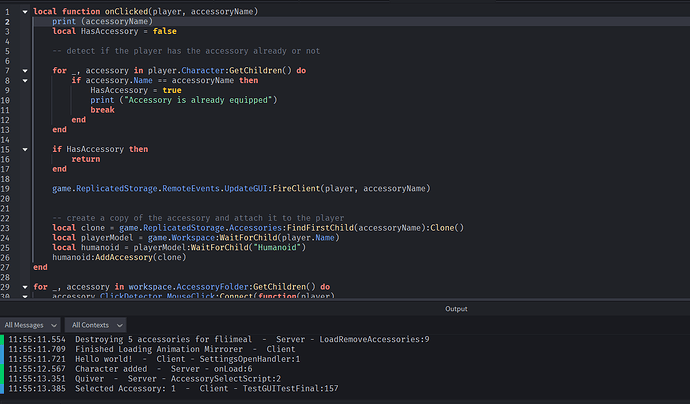Click the 'return' keyword on line 16

86,159
